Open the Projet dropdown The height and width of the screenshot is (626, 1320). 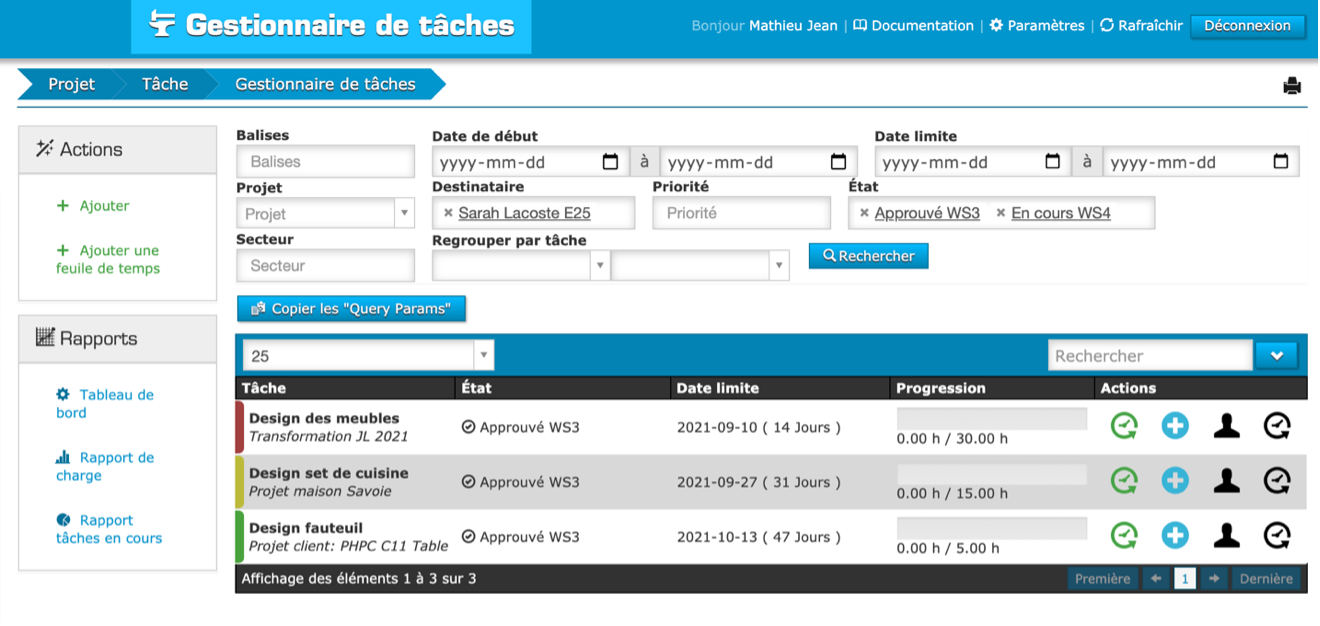tap(325, 213)
